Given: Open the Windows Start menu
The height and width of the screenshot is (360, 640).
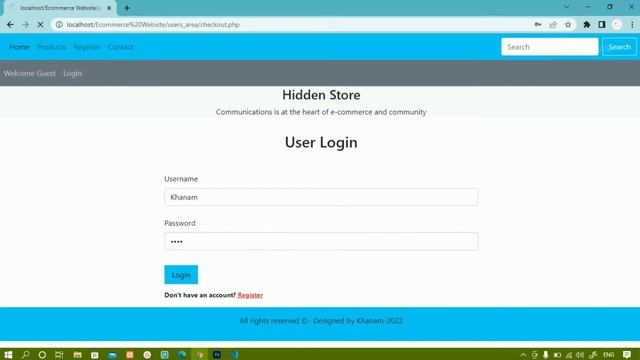Looking at the screenshot, I should pos(8,354).
